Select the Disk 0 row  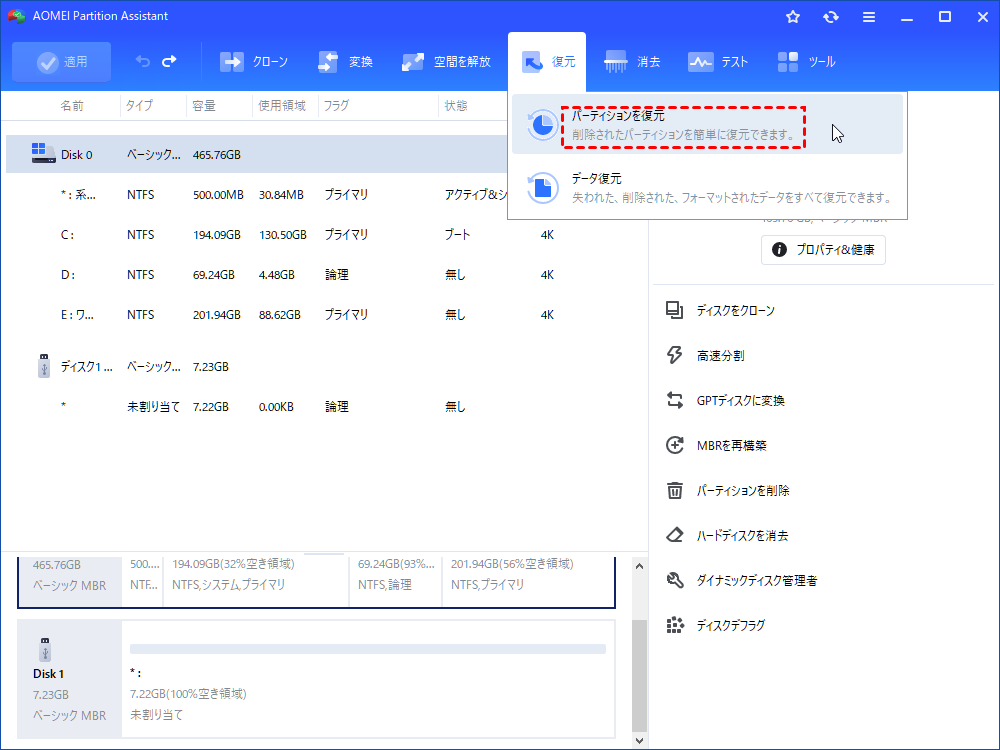click(x=256, y=154)
